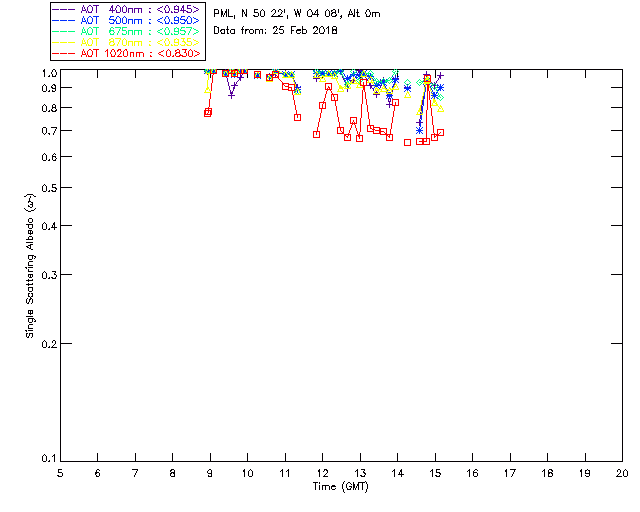
Task: Click the 0.9 y-axis tick label
Action: (49, 88)
